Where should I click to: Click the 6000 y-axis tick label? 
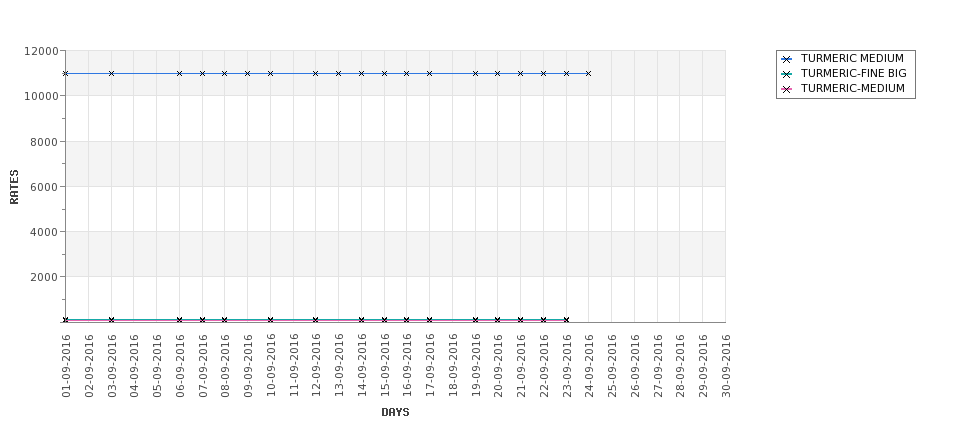(x=42, y=187)
